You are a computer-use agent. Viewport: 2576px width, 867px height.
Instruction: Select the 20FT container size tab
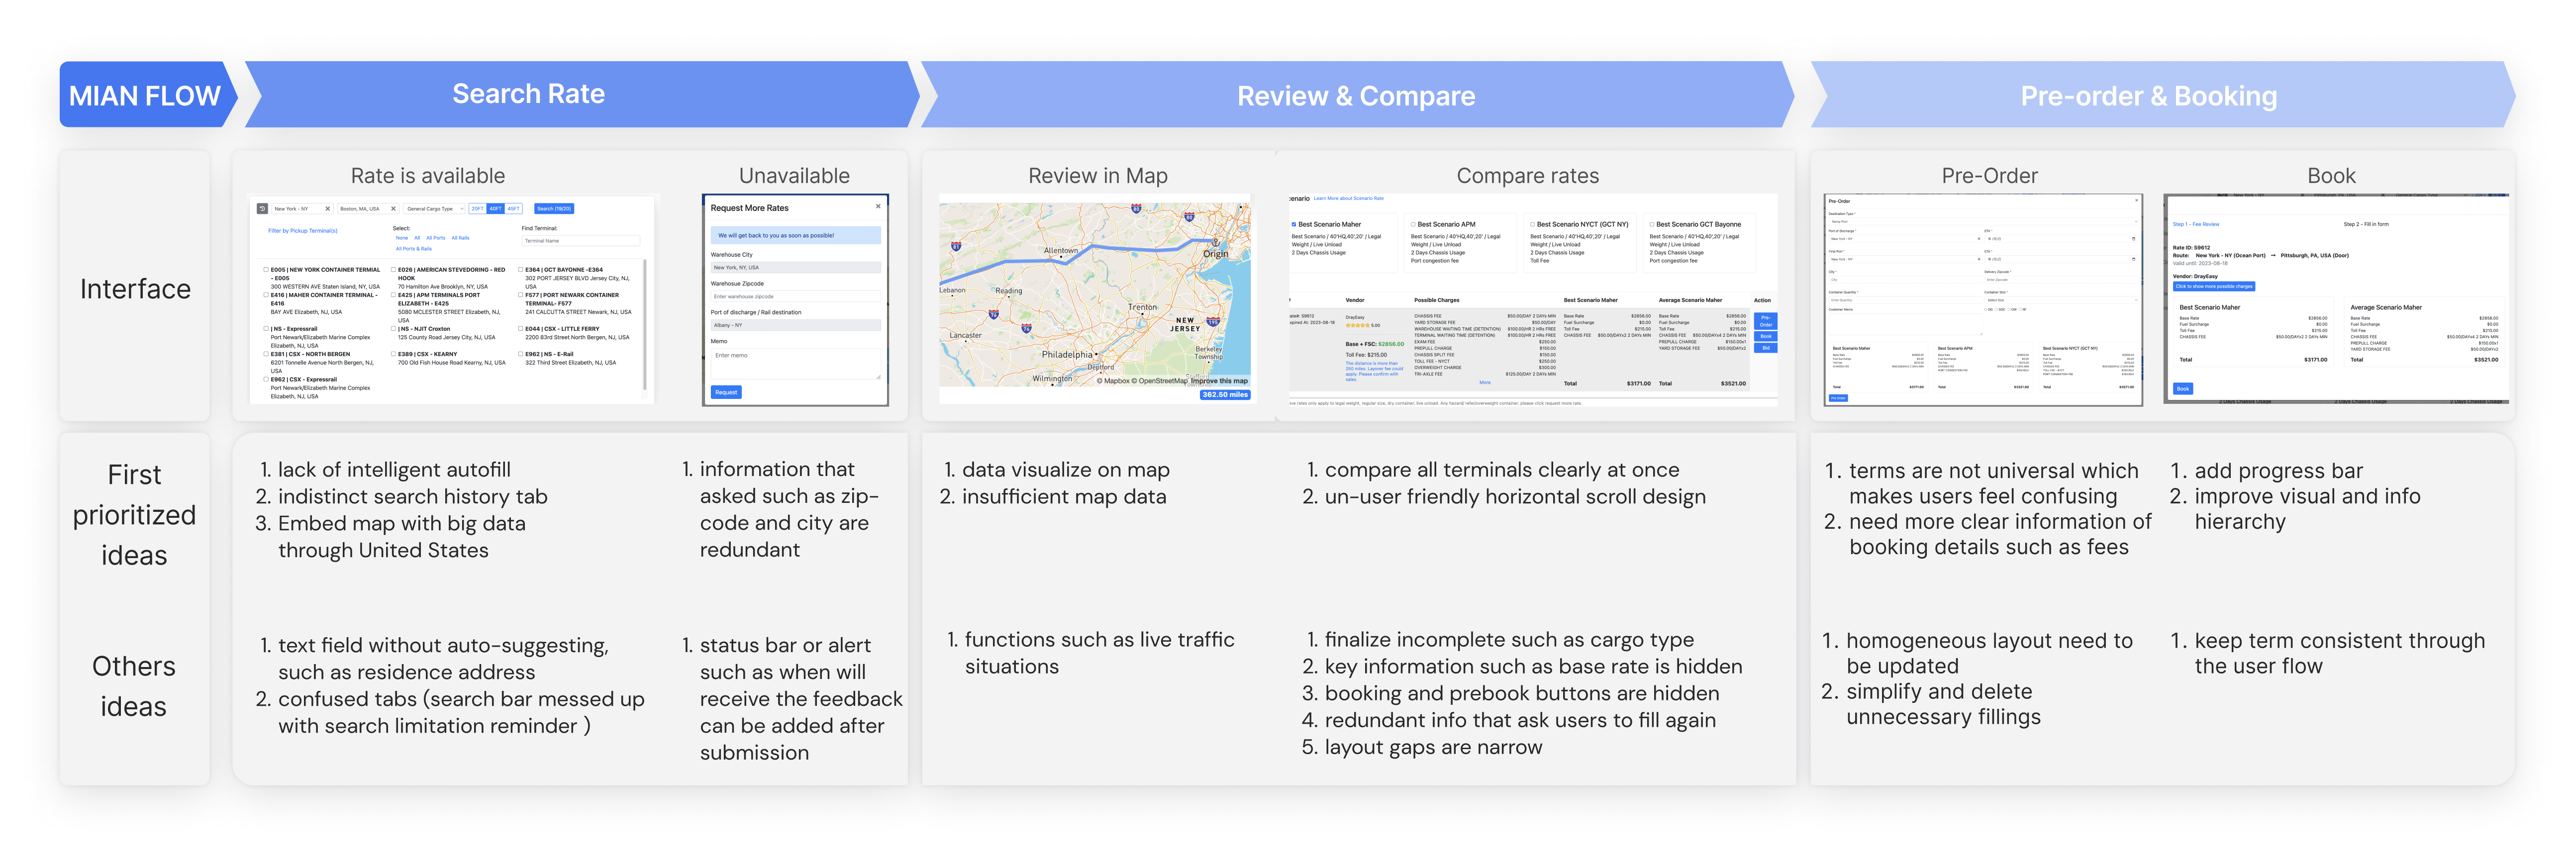point(477,209)
